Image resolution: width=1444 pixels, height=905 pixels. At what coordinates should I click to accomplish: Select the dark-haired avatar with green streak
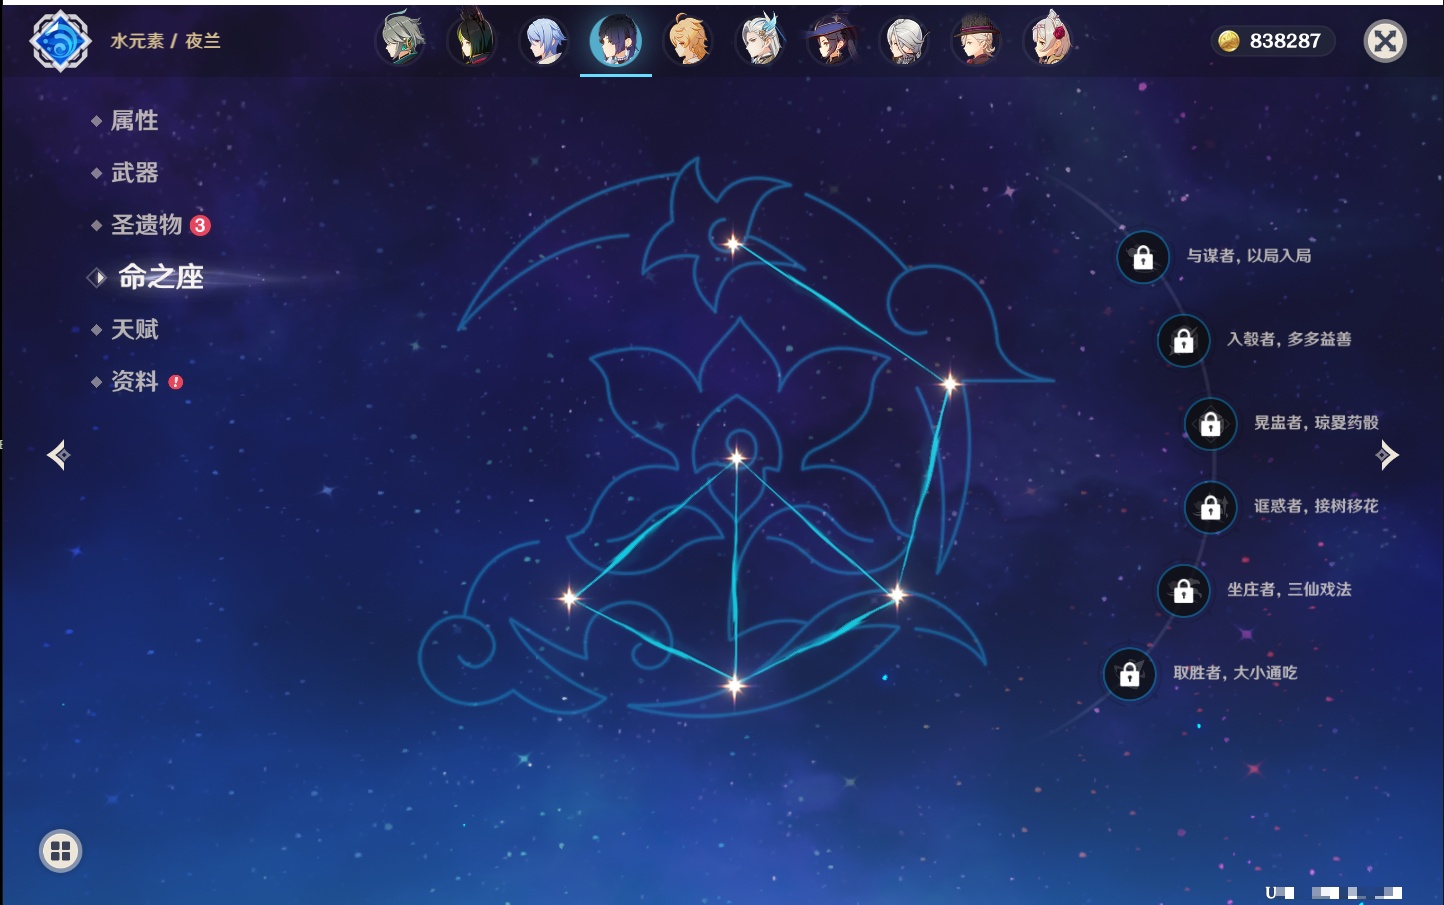coord(472,40)
